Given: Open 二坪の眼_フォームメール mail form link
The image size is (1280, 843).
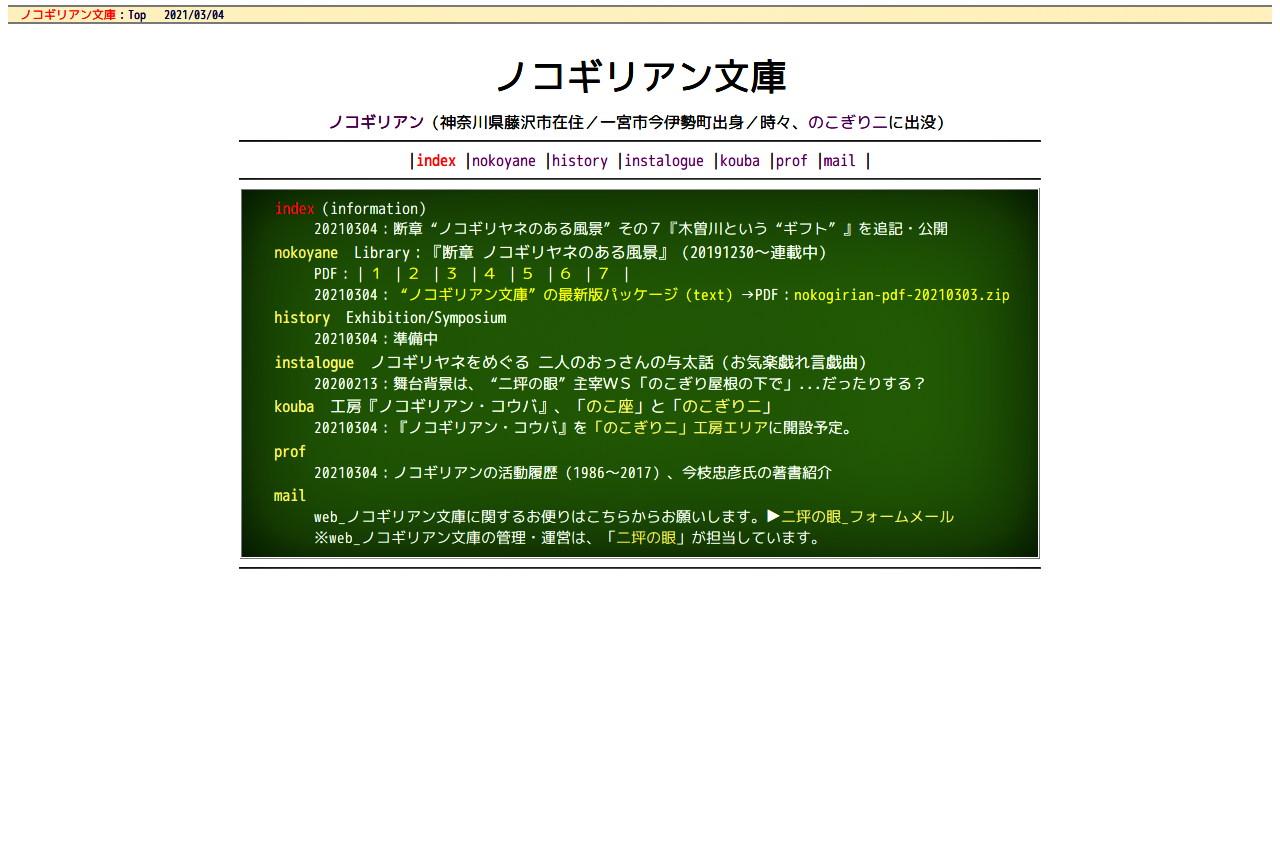Looking at the screenshot, I should (x=867, y=517).
